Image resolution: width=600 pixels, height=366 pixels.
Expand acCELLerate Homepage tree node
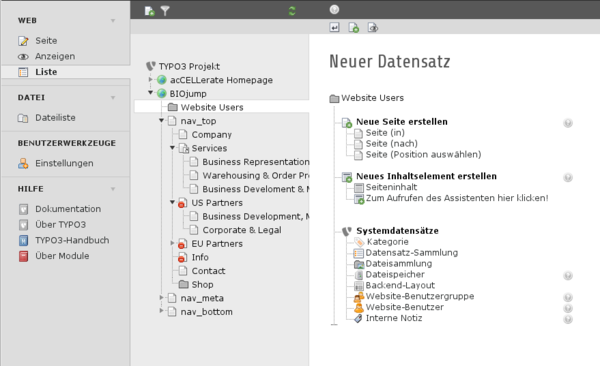click(x=151, y=80)
